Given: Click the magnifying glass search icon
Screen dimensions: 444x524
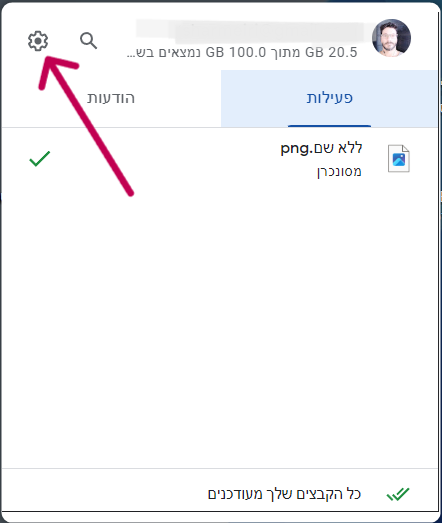Looking at the screenshot, I should [x=89, y=41].
